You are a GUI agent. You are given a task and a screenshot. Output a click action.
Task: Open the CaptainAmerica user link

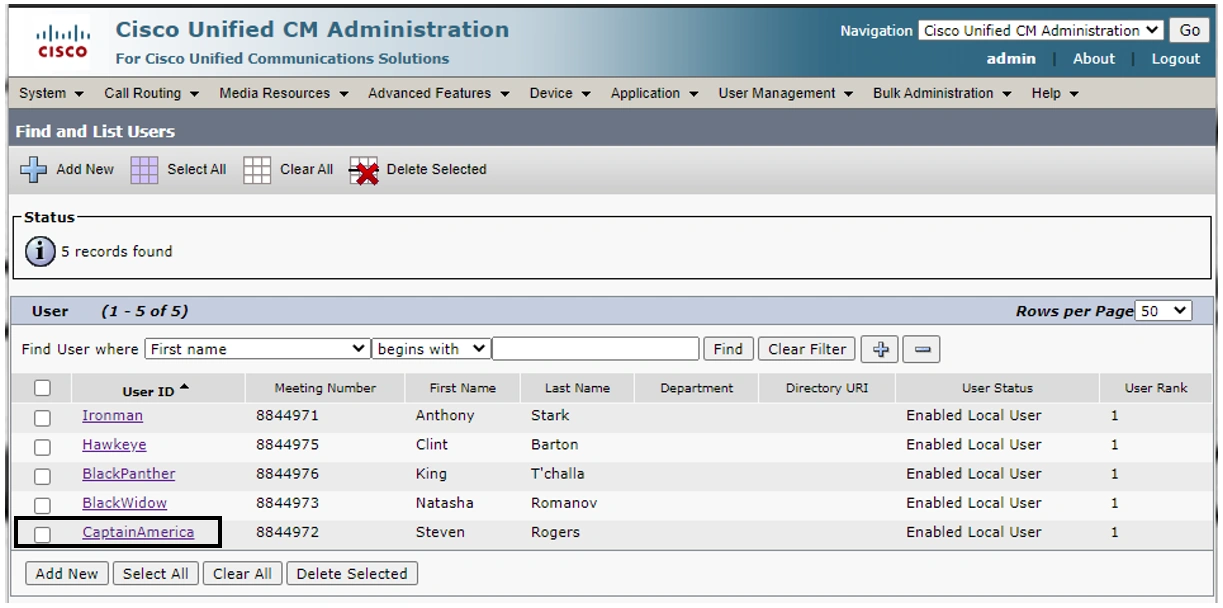pyautogui.click(x=138, y=532)
